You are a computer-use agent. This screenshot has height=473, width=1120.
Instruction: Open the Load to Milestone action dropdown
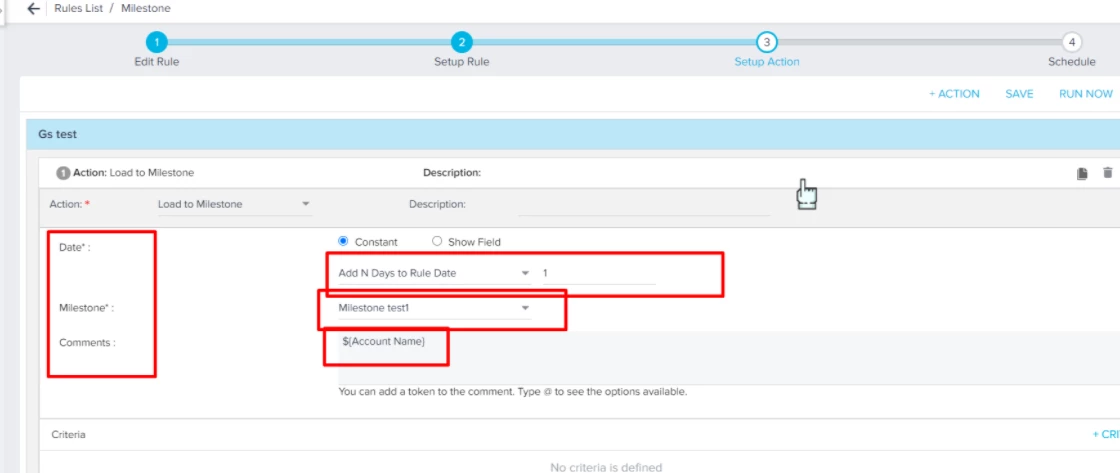(x=234, y=204)
